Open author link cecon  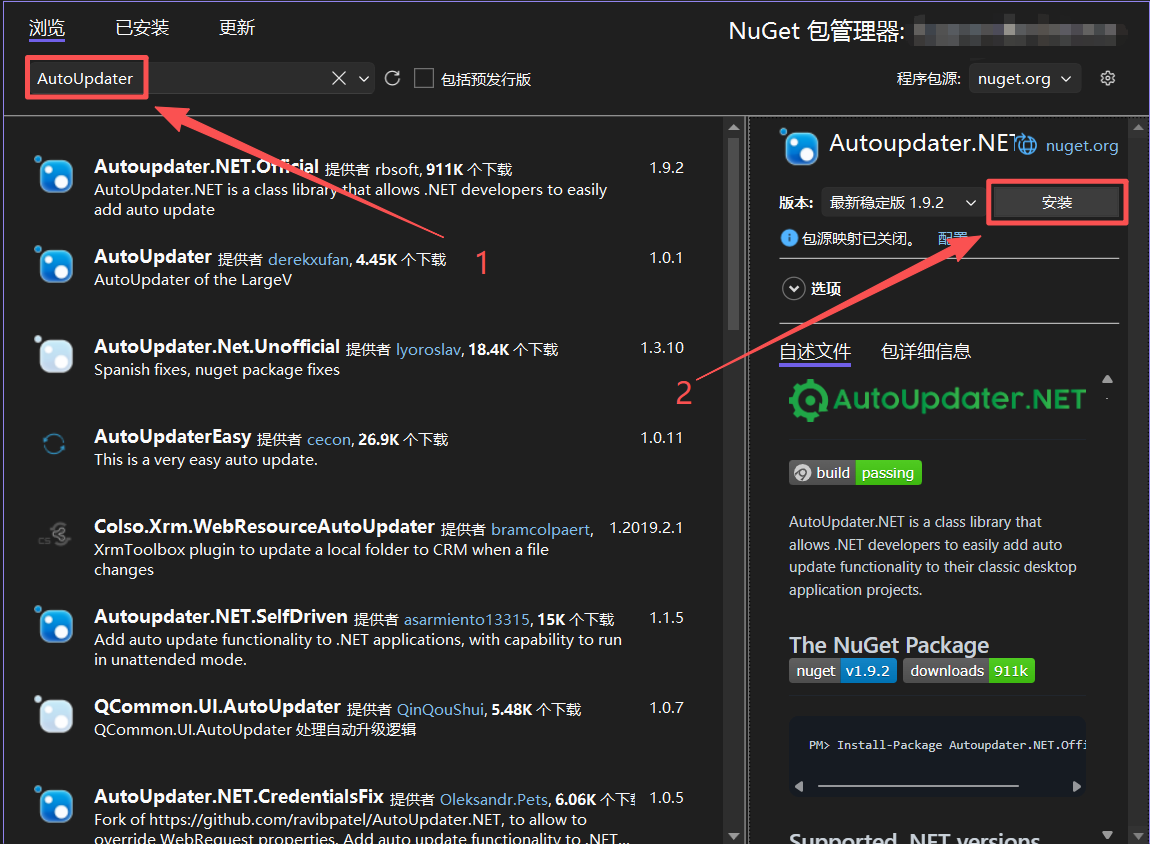[329, 440]
